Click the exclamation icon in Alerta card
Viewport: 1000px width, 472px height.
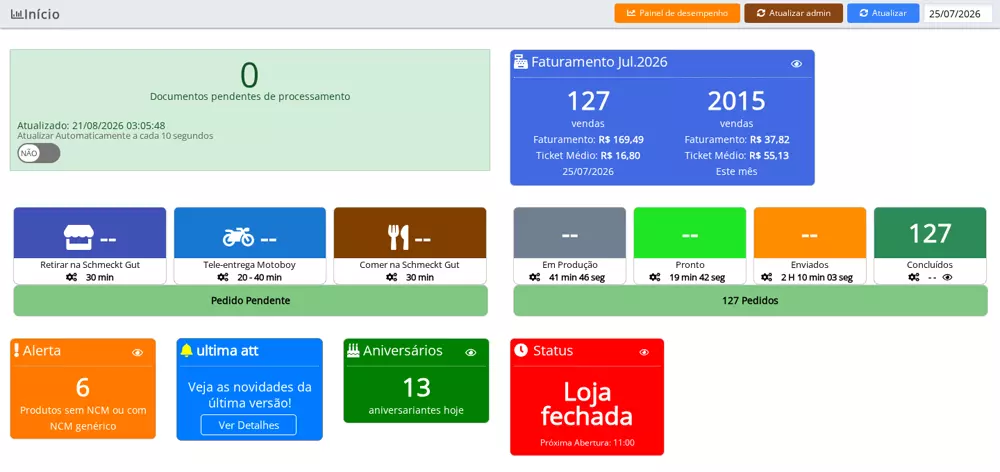(17, 350)
